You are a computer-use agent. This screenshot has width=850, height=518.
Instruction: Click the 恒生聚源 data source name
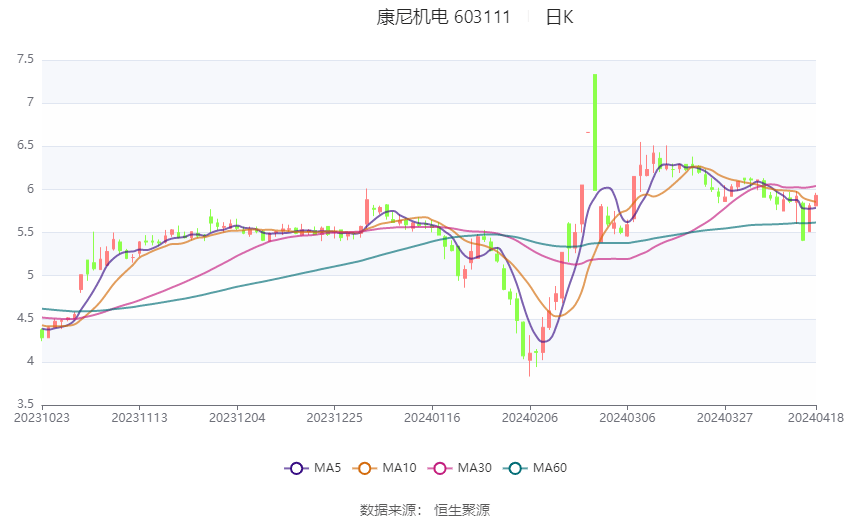click(x=462, y=510)
